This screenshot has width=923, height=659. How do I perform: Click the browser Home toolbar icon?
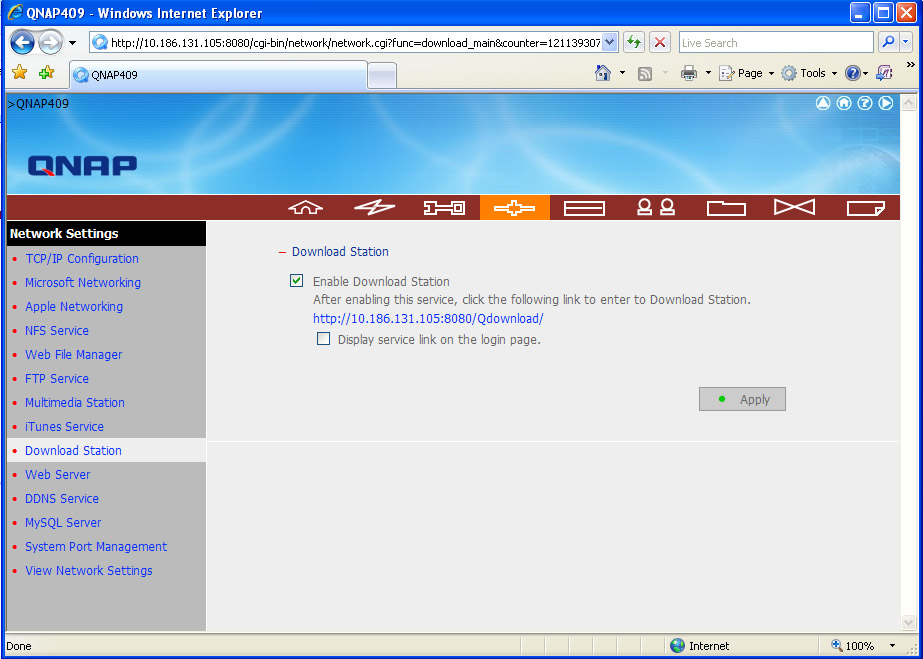[603, 72]
